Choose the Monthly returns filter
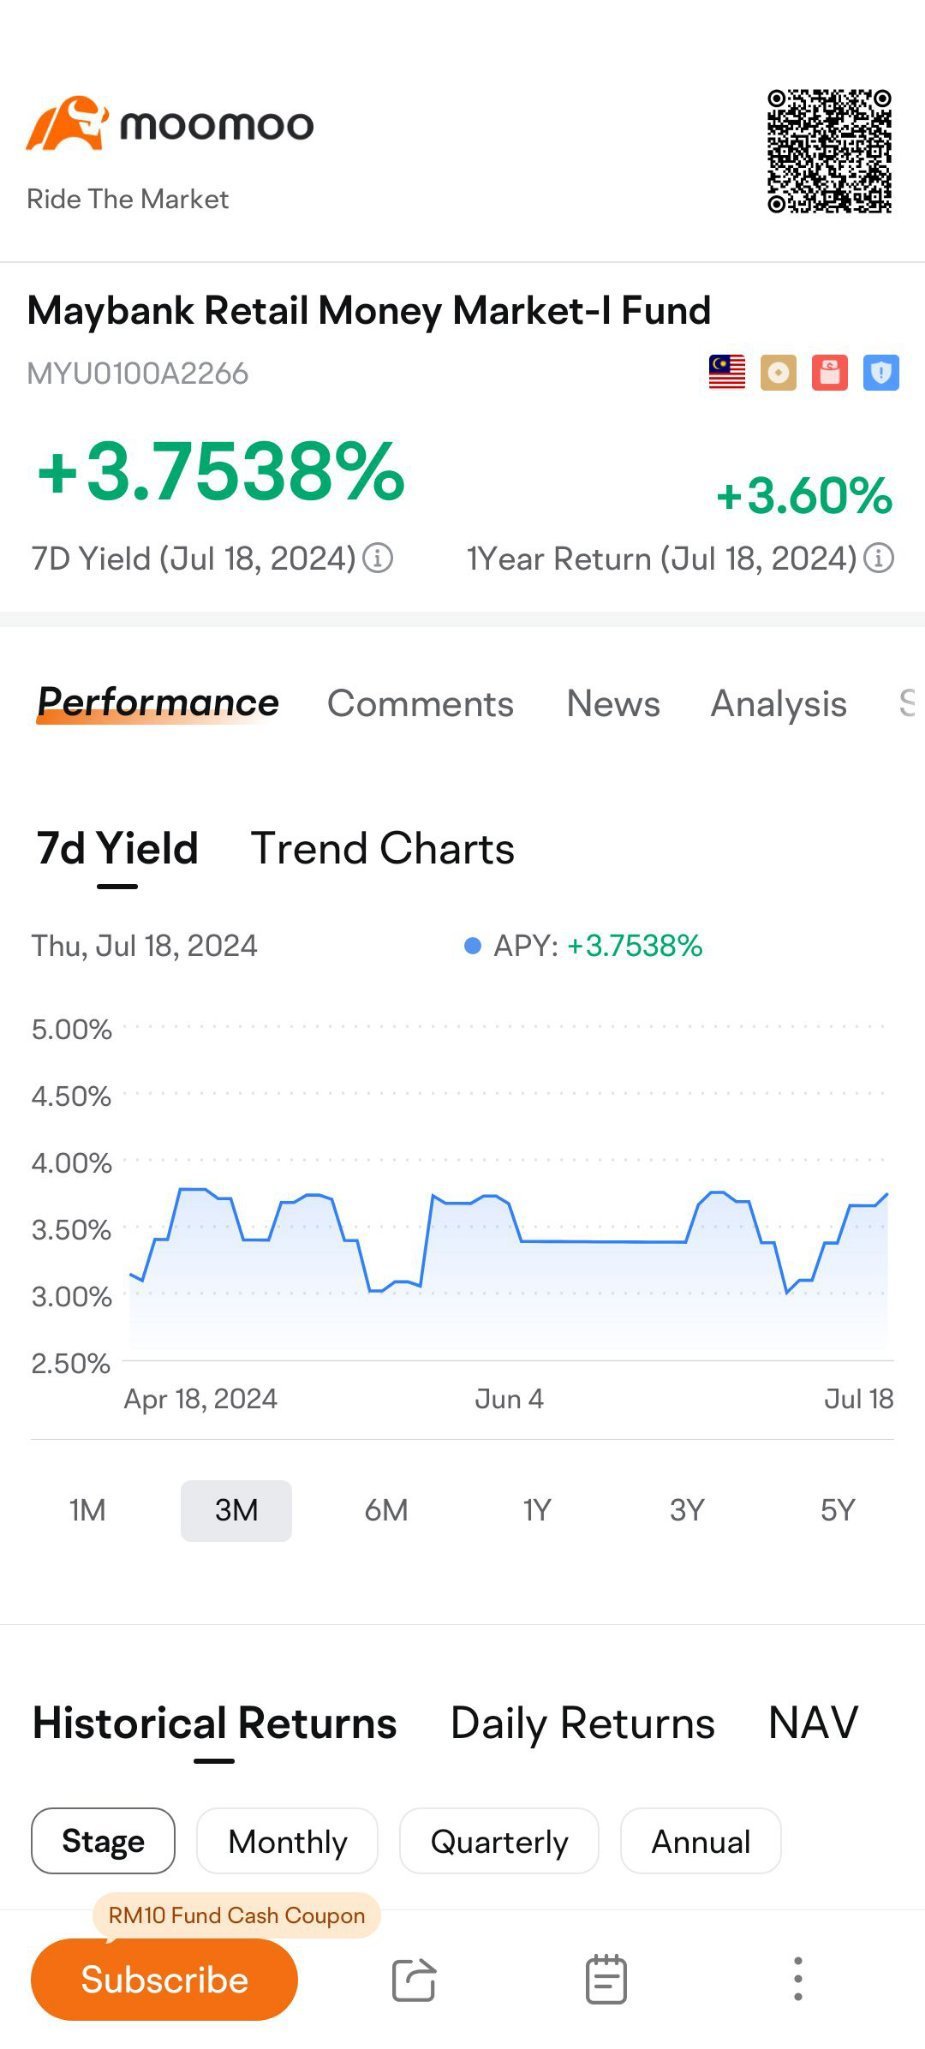This screenshot has width=925, height=2049. (287, 1841)
